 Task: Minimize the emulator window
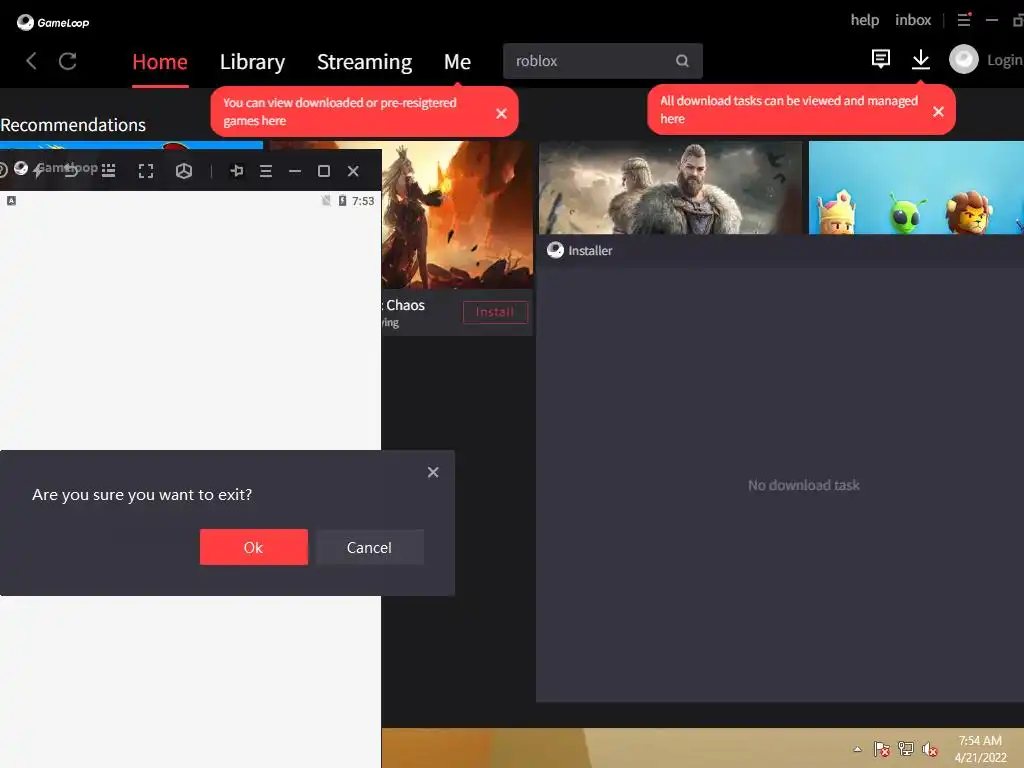point(295,171)
